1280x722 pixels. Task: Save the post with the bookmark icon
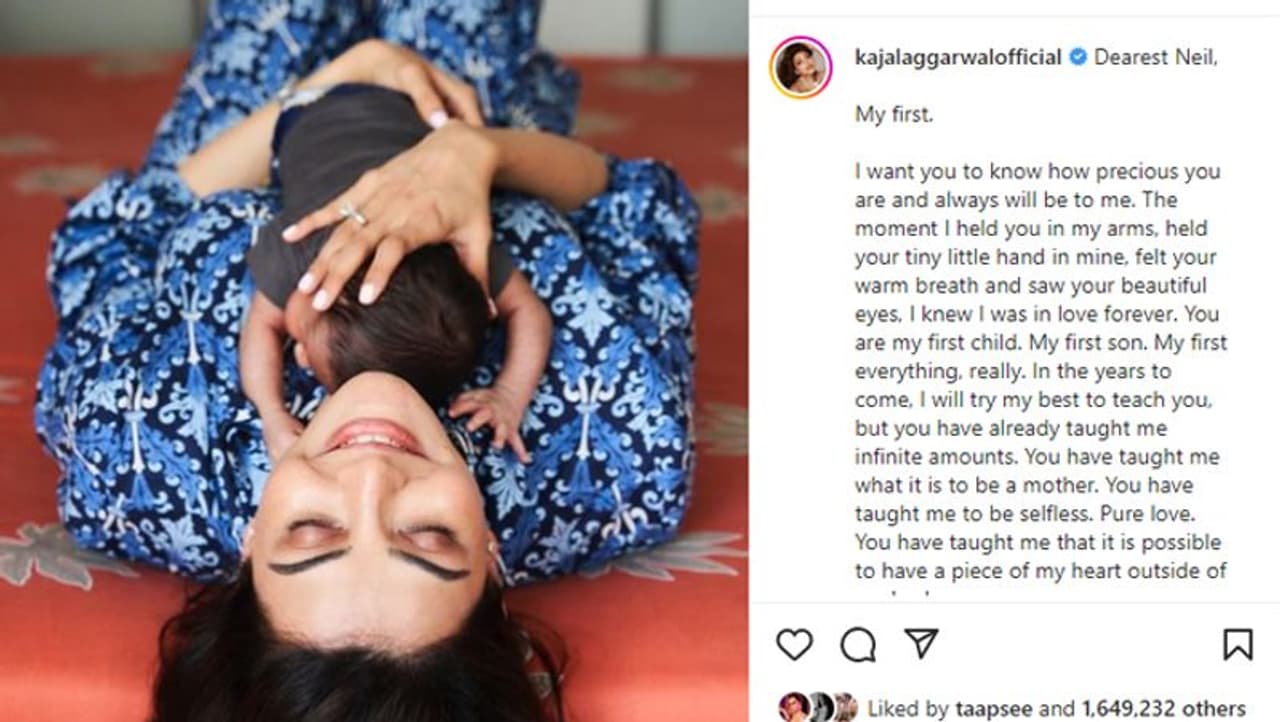click(1238, 645)
